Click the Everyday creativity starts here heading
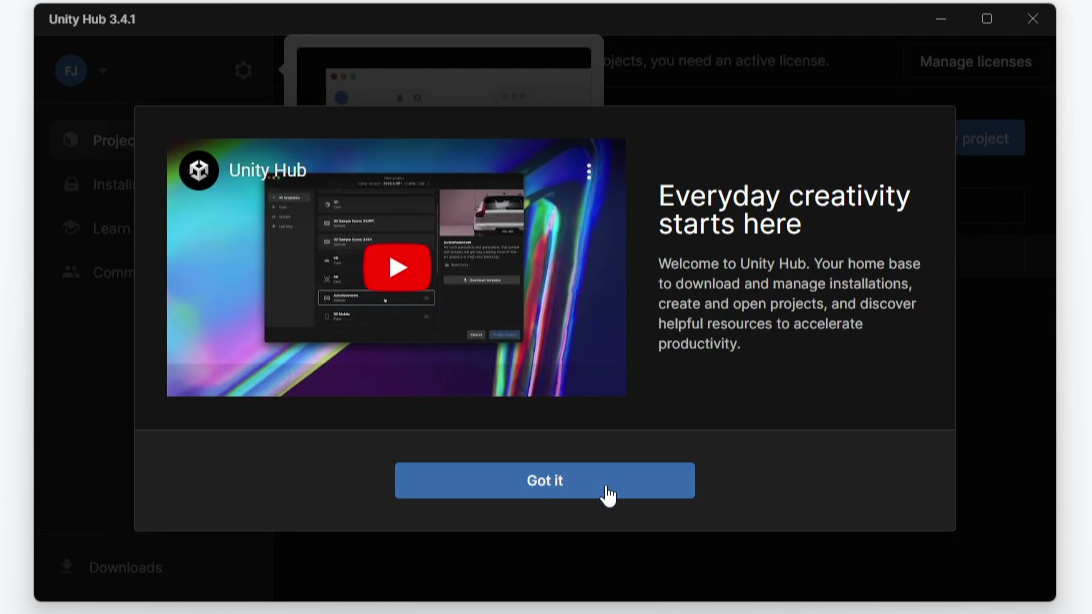The image size is (1092, 614). coord(784,210)
